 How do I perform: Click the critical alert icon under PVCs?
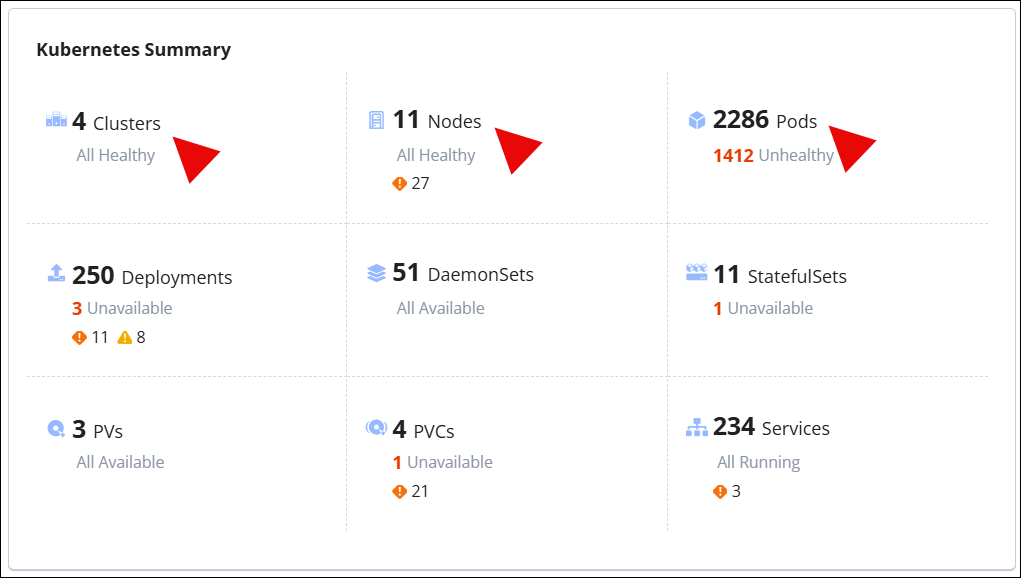(400, 492)
